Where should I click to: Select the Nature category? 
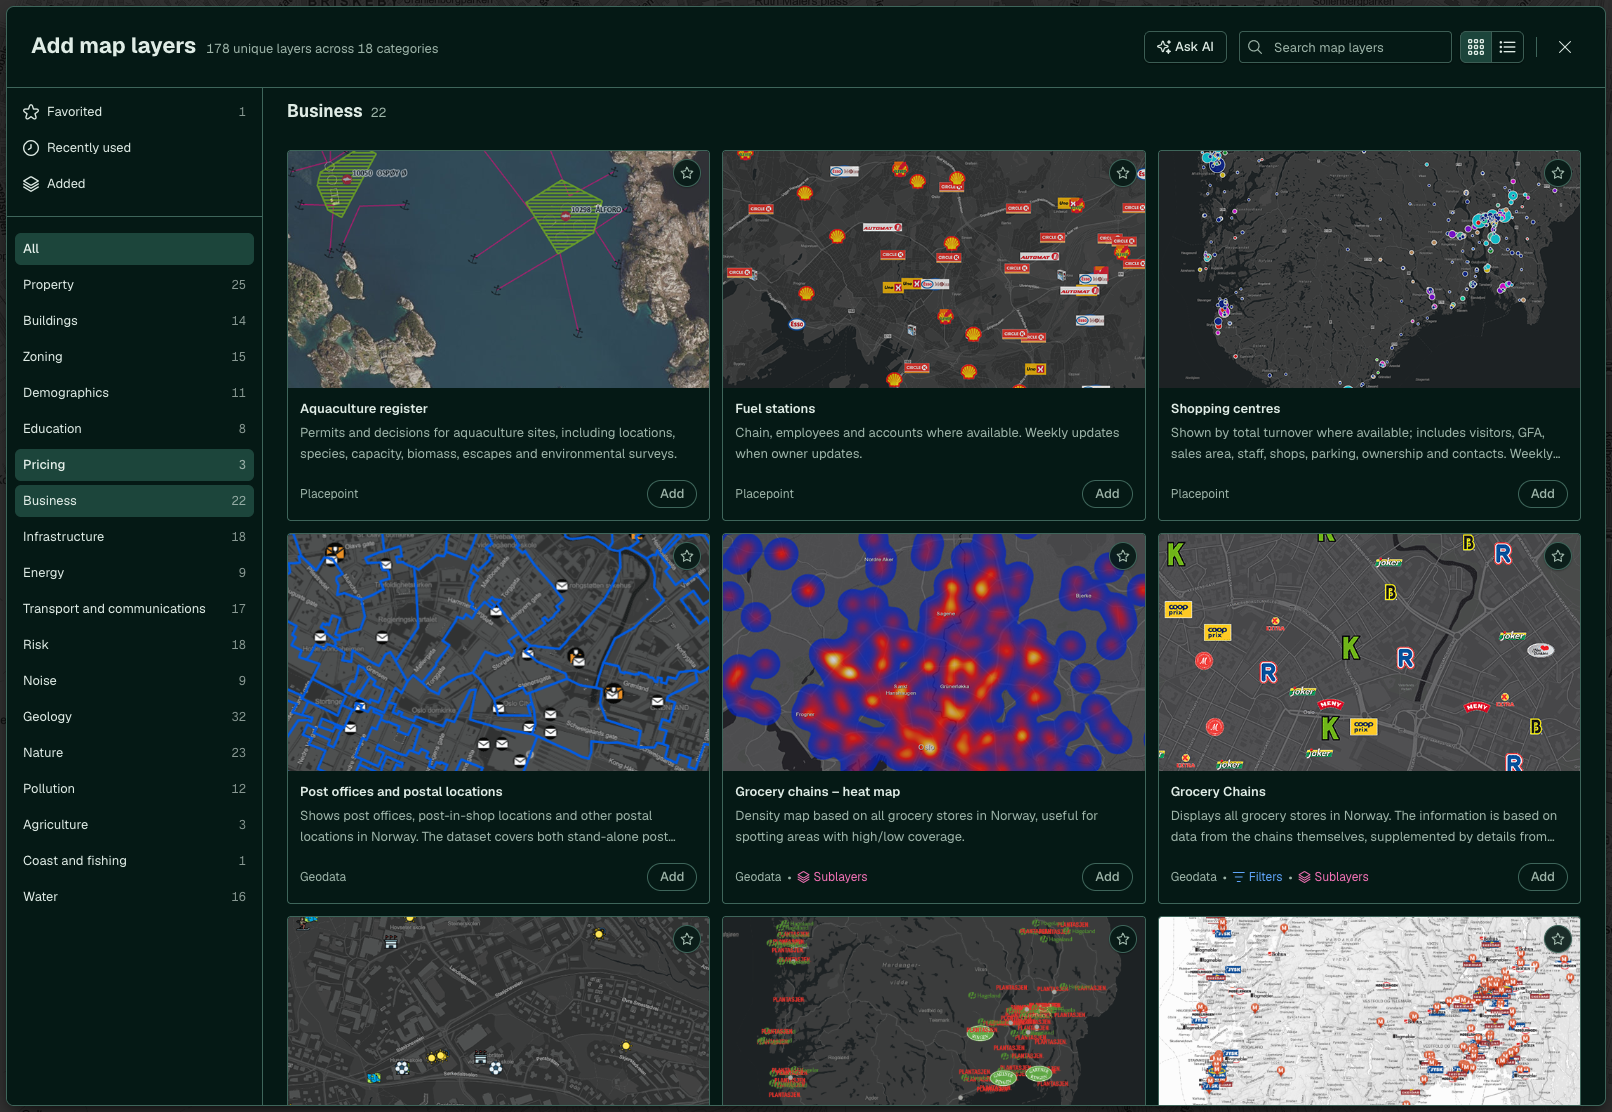pos(134,753)
